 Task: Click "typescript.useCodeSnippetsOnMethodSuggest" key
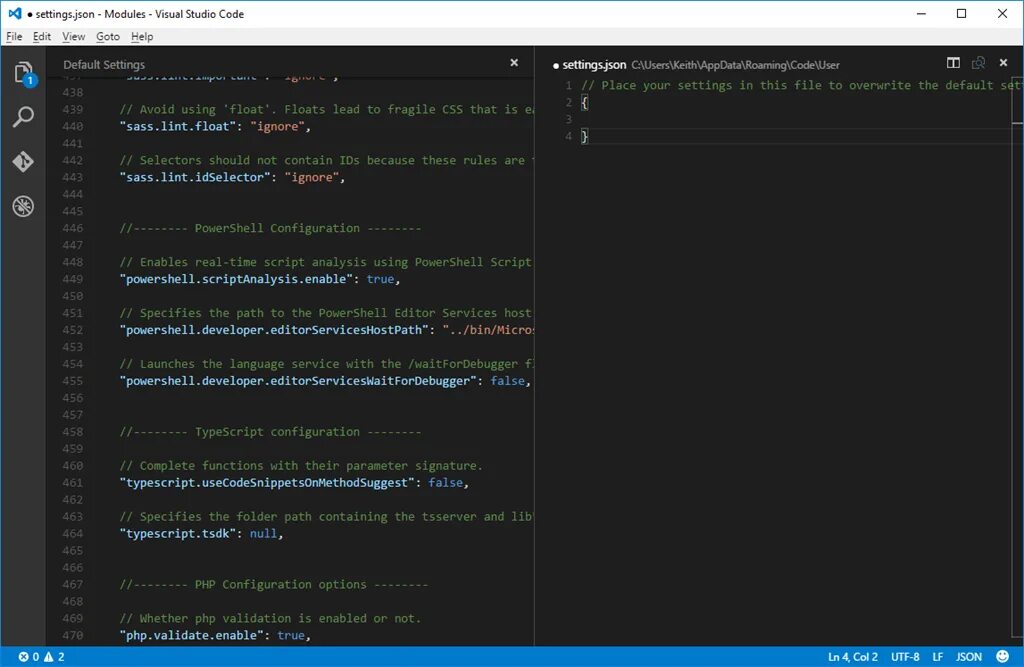tap(267, 483)
